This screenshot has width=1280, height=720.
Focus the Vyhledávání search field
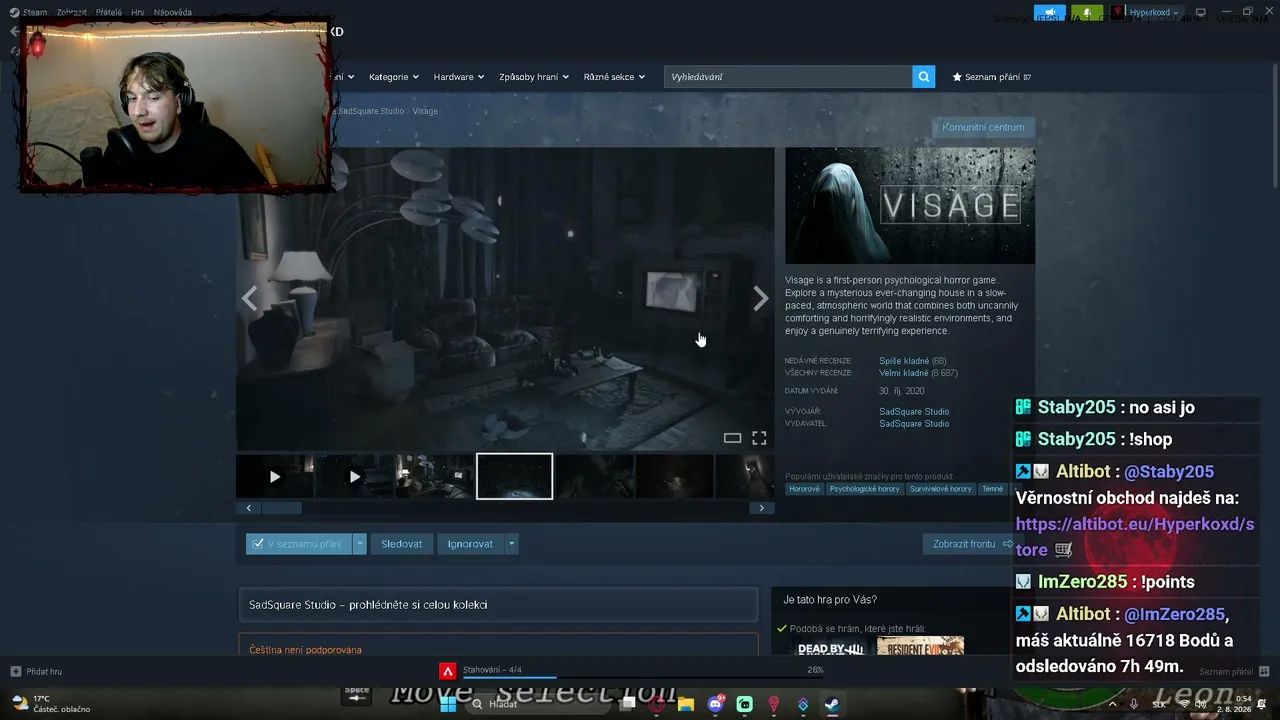pos(788,77)
